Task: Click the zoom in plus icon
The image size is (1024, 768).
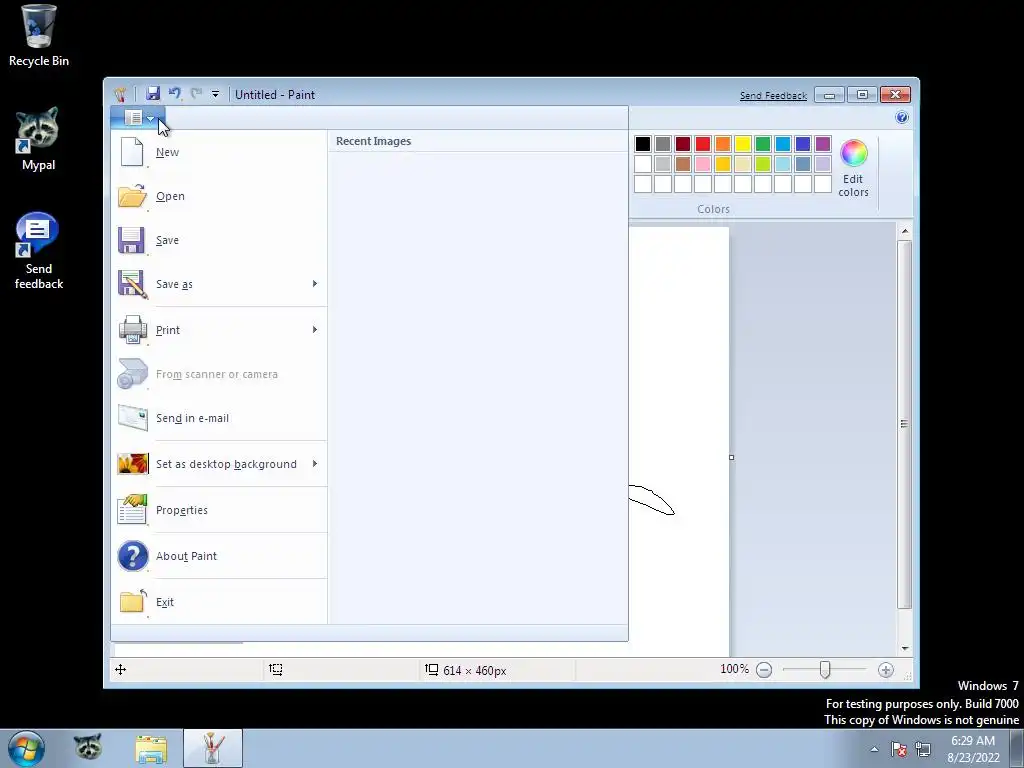Action: (x=886, y=670)
